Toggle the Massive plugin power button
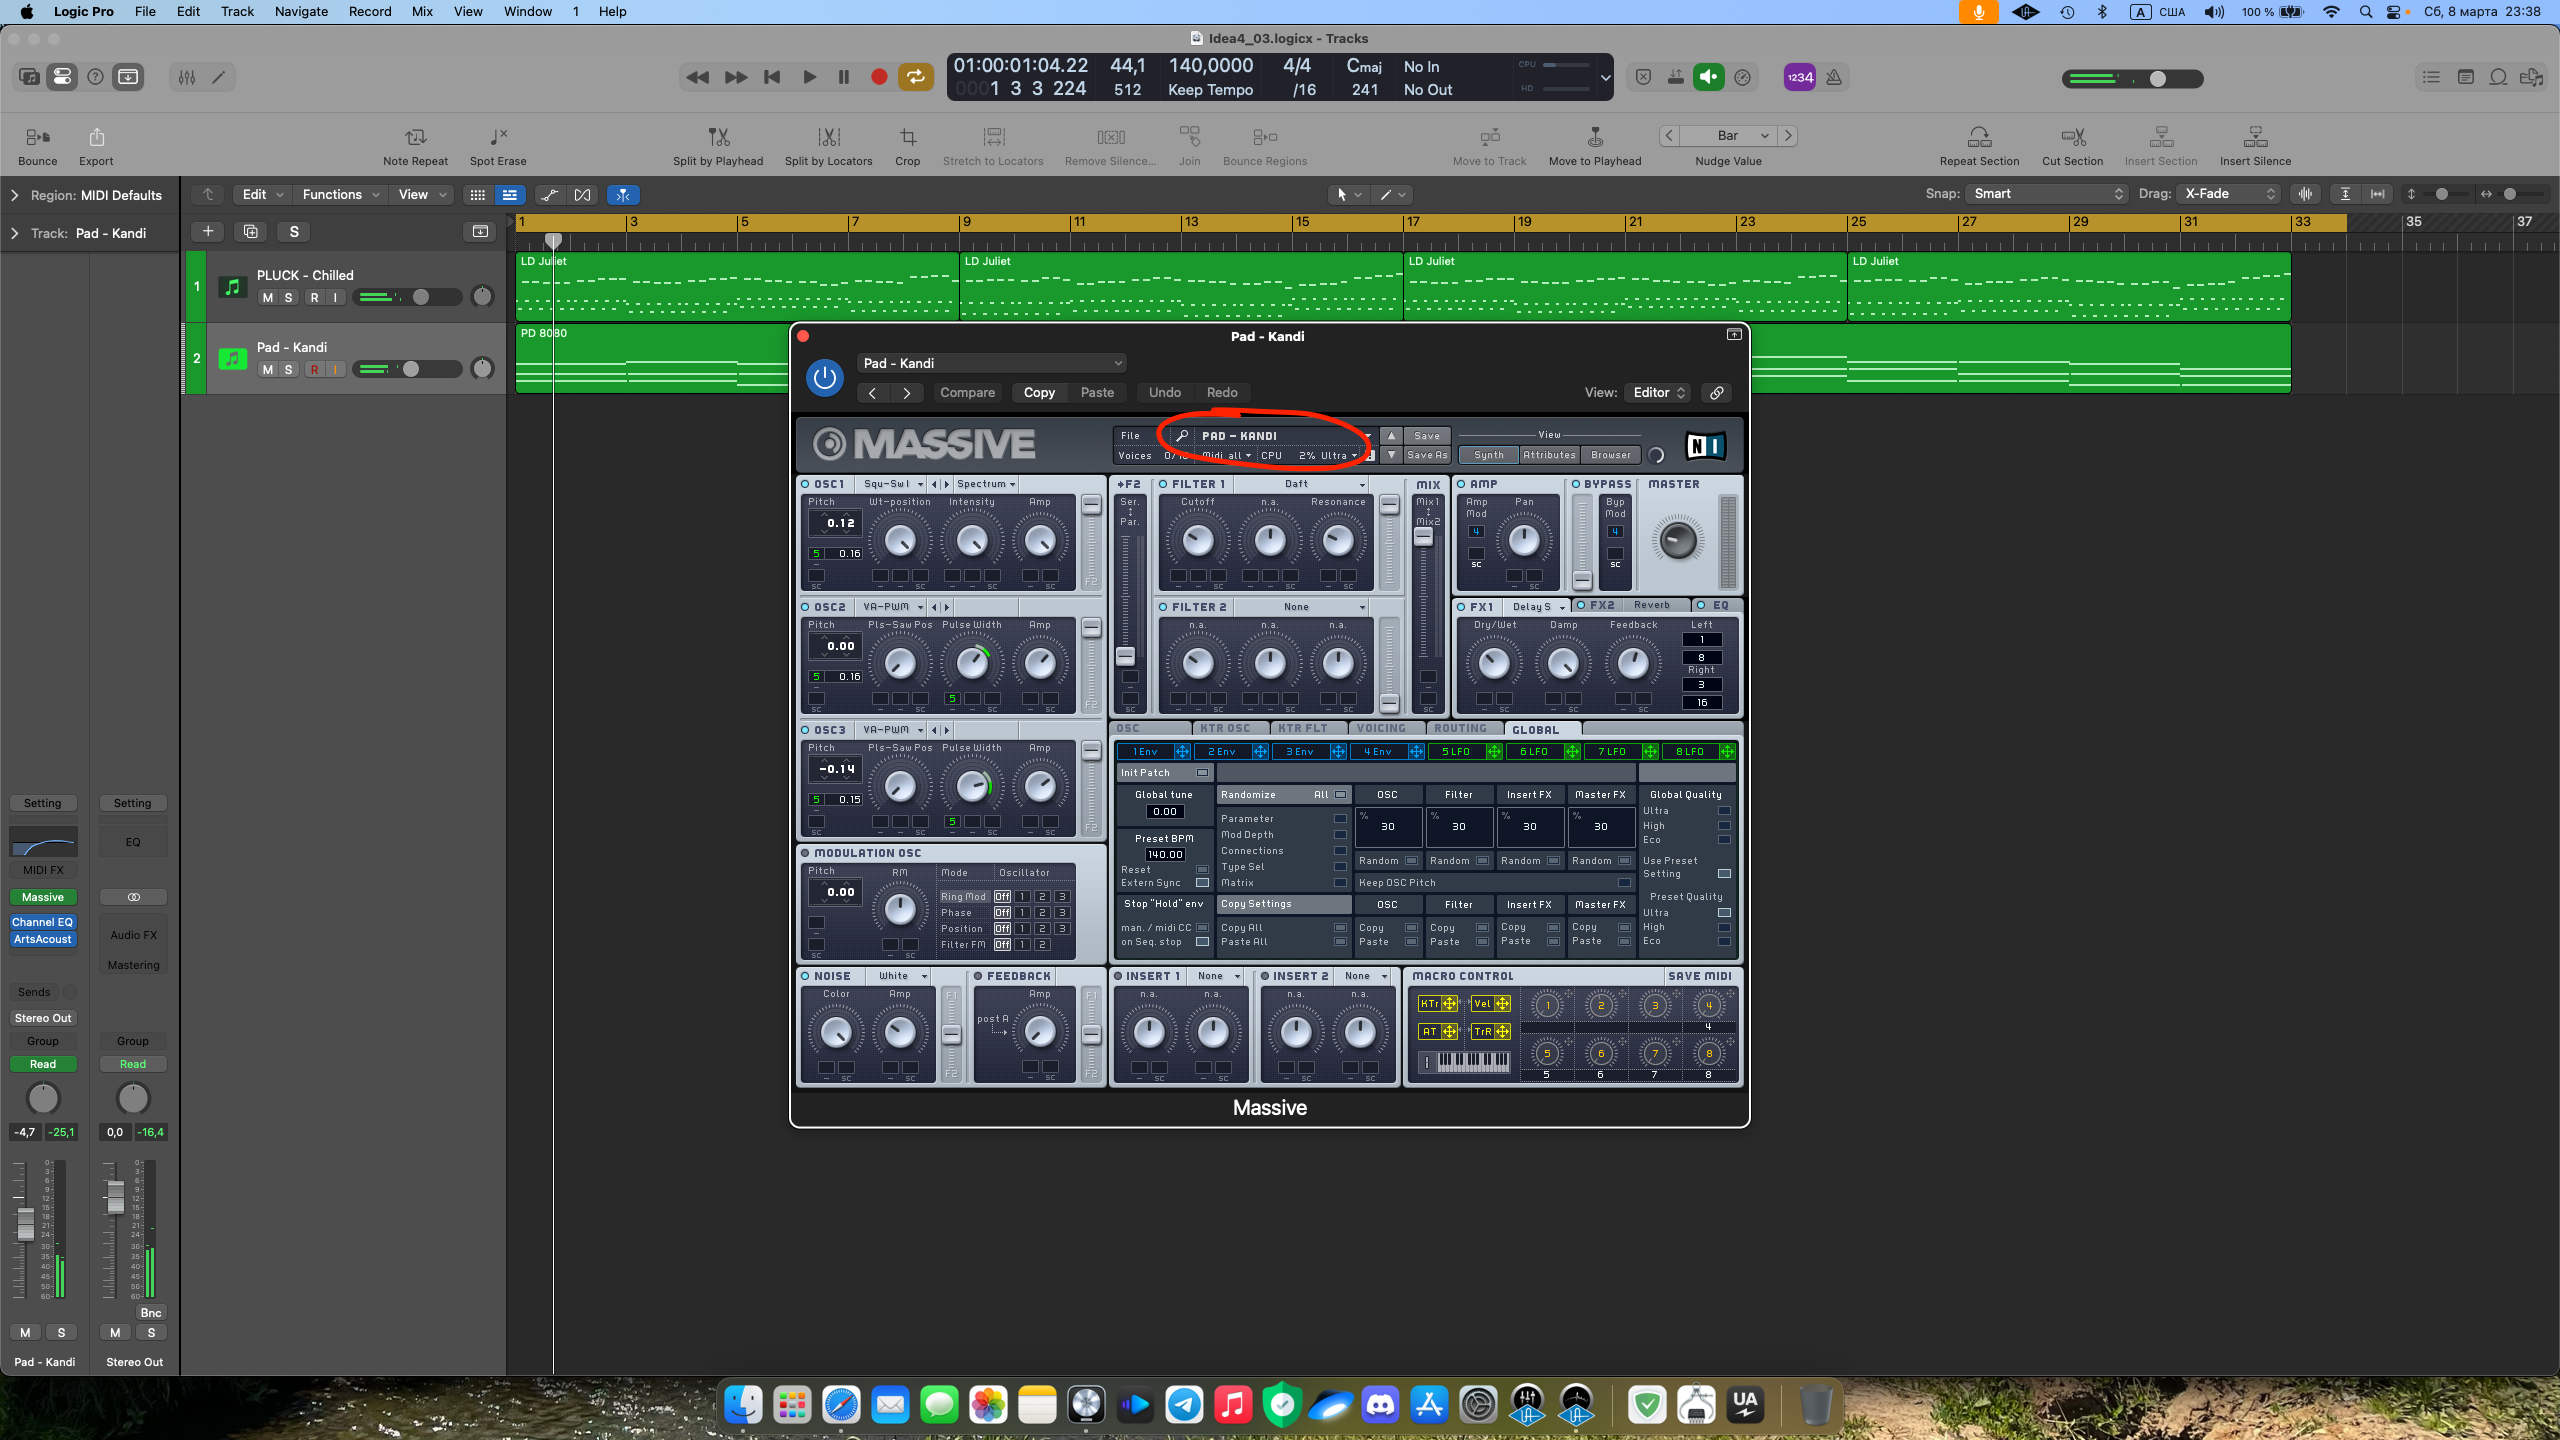The width and height of the screenshot is (2560, 1440). (825, 378)
